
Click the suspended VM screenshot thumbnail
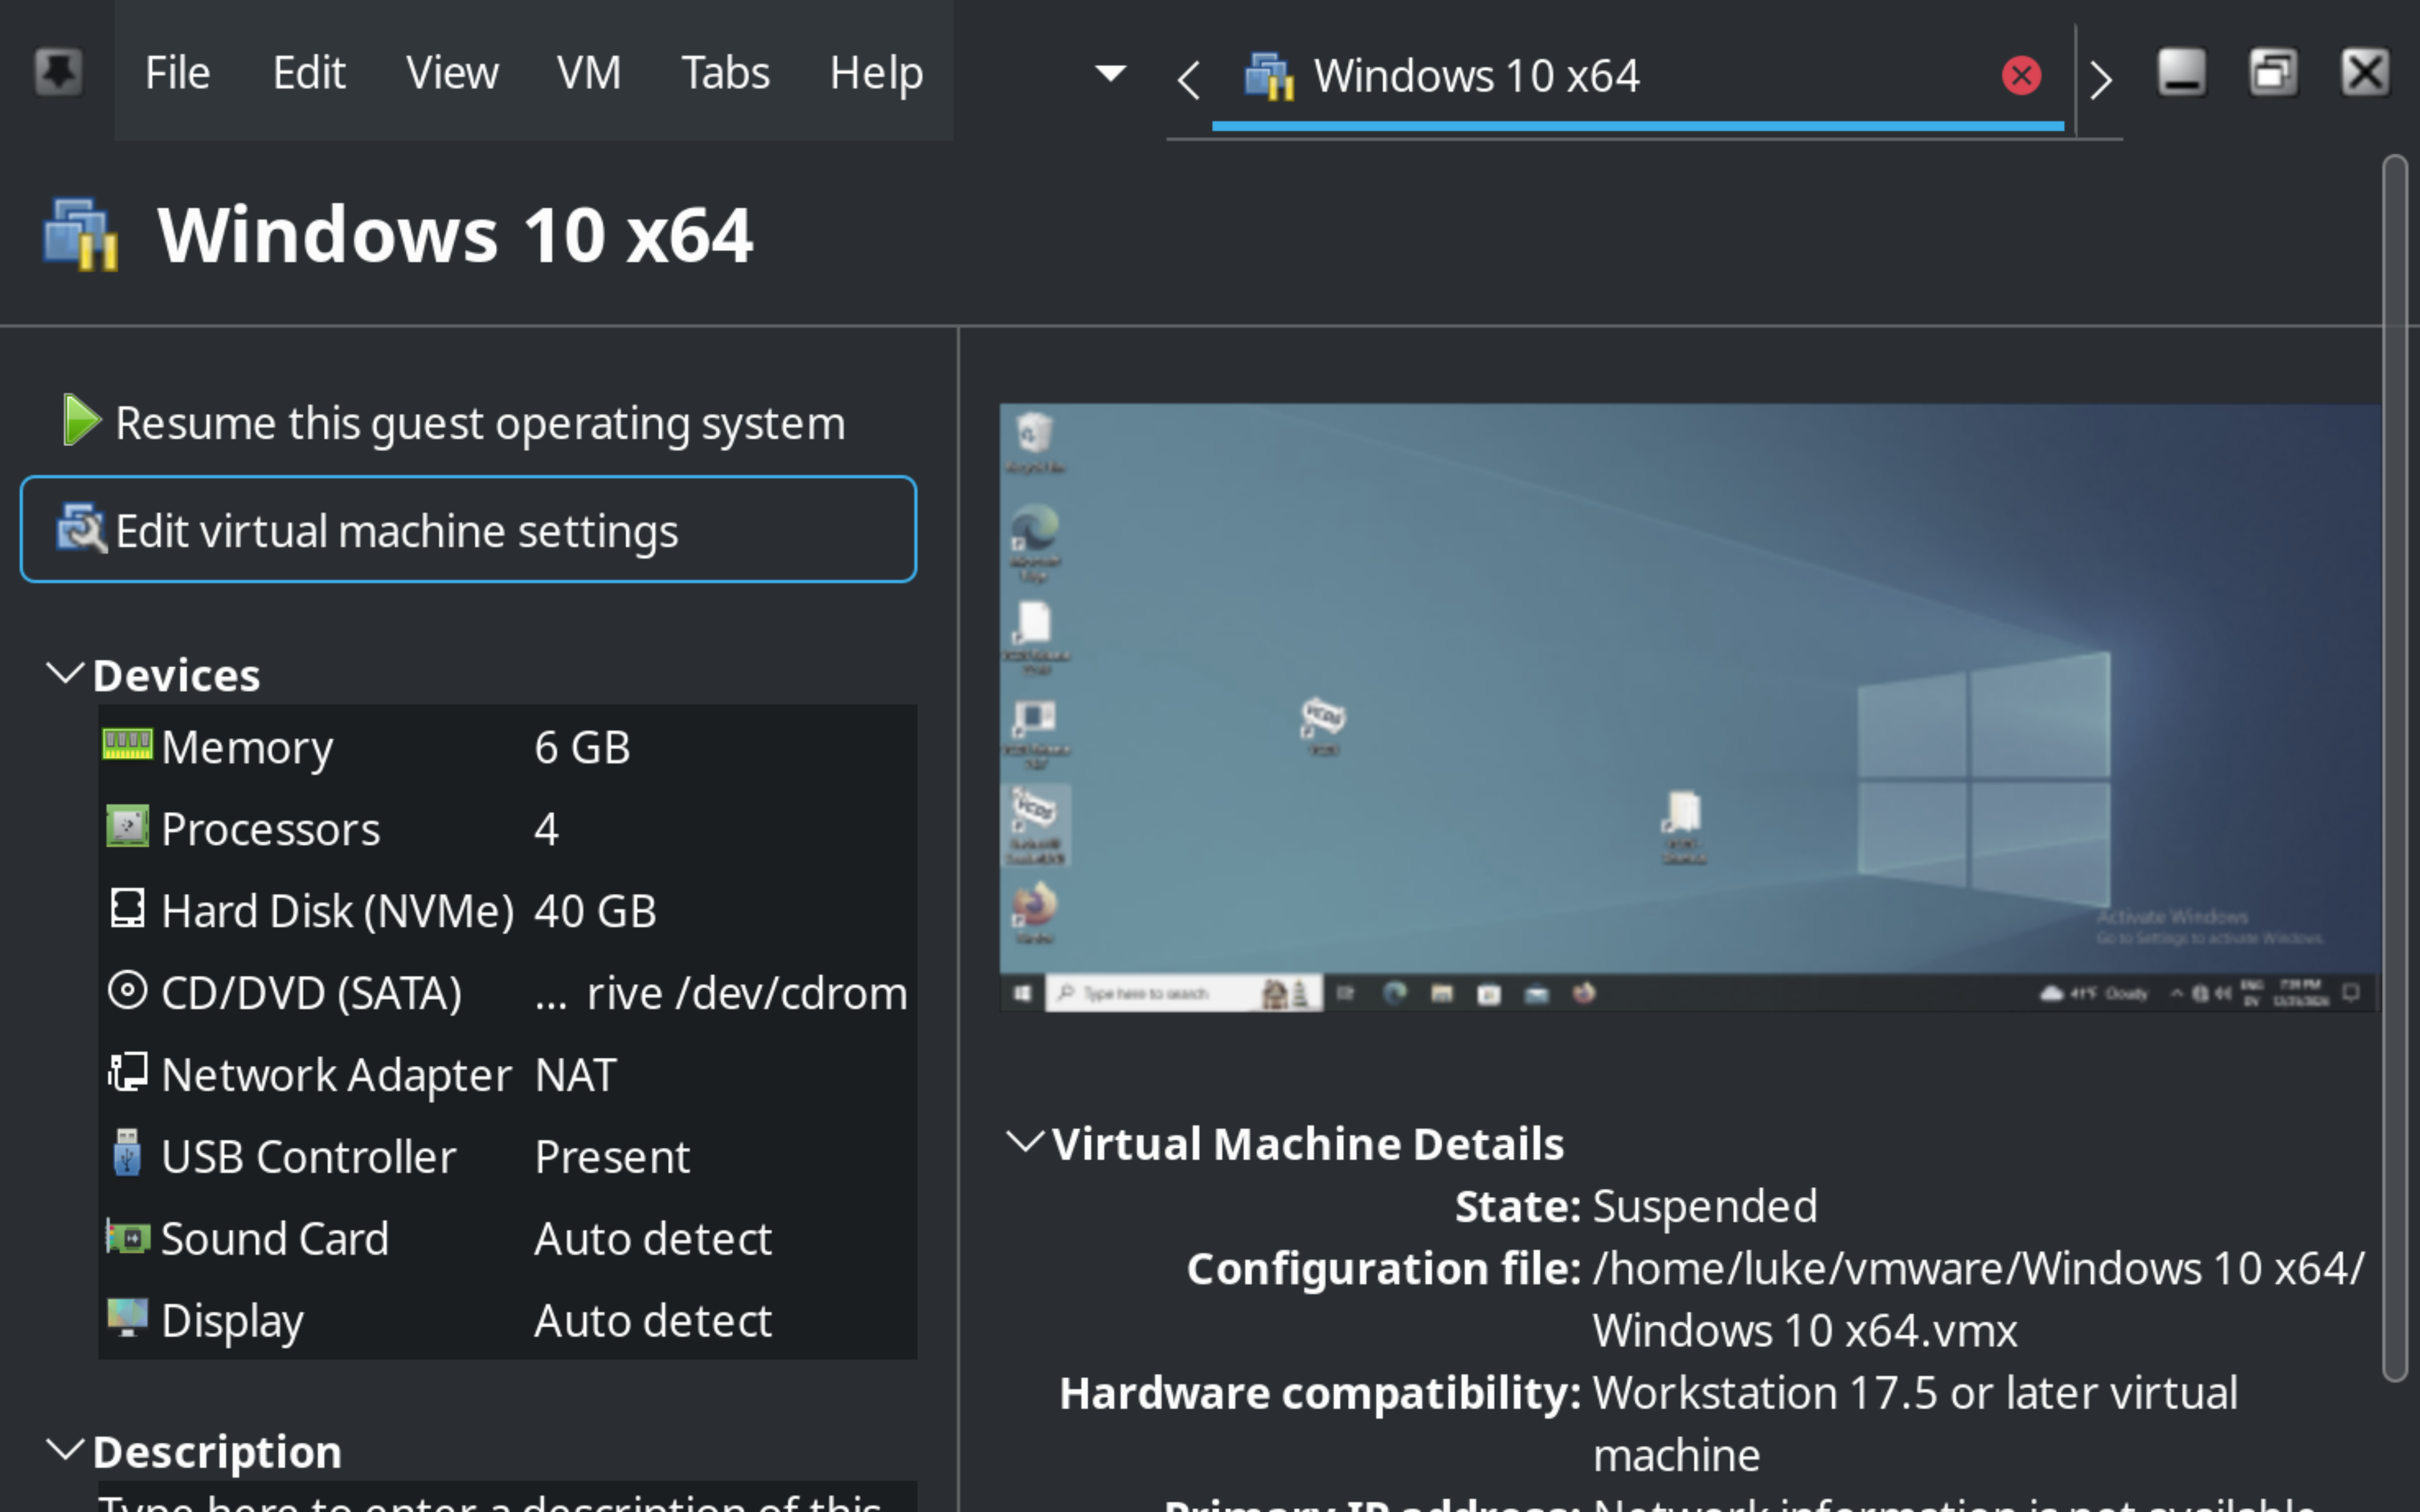click(1690, 707)
